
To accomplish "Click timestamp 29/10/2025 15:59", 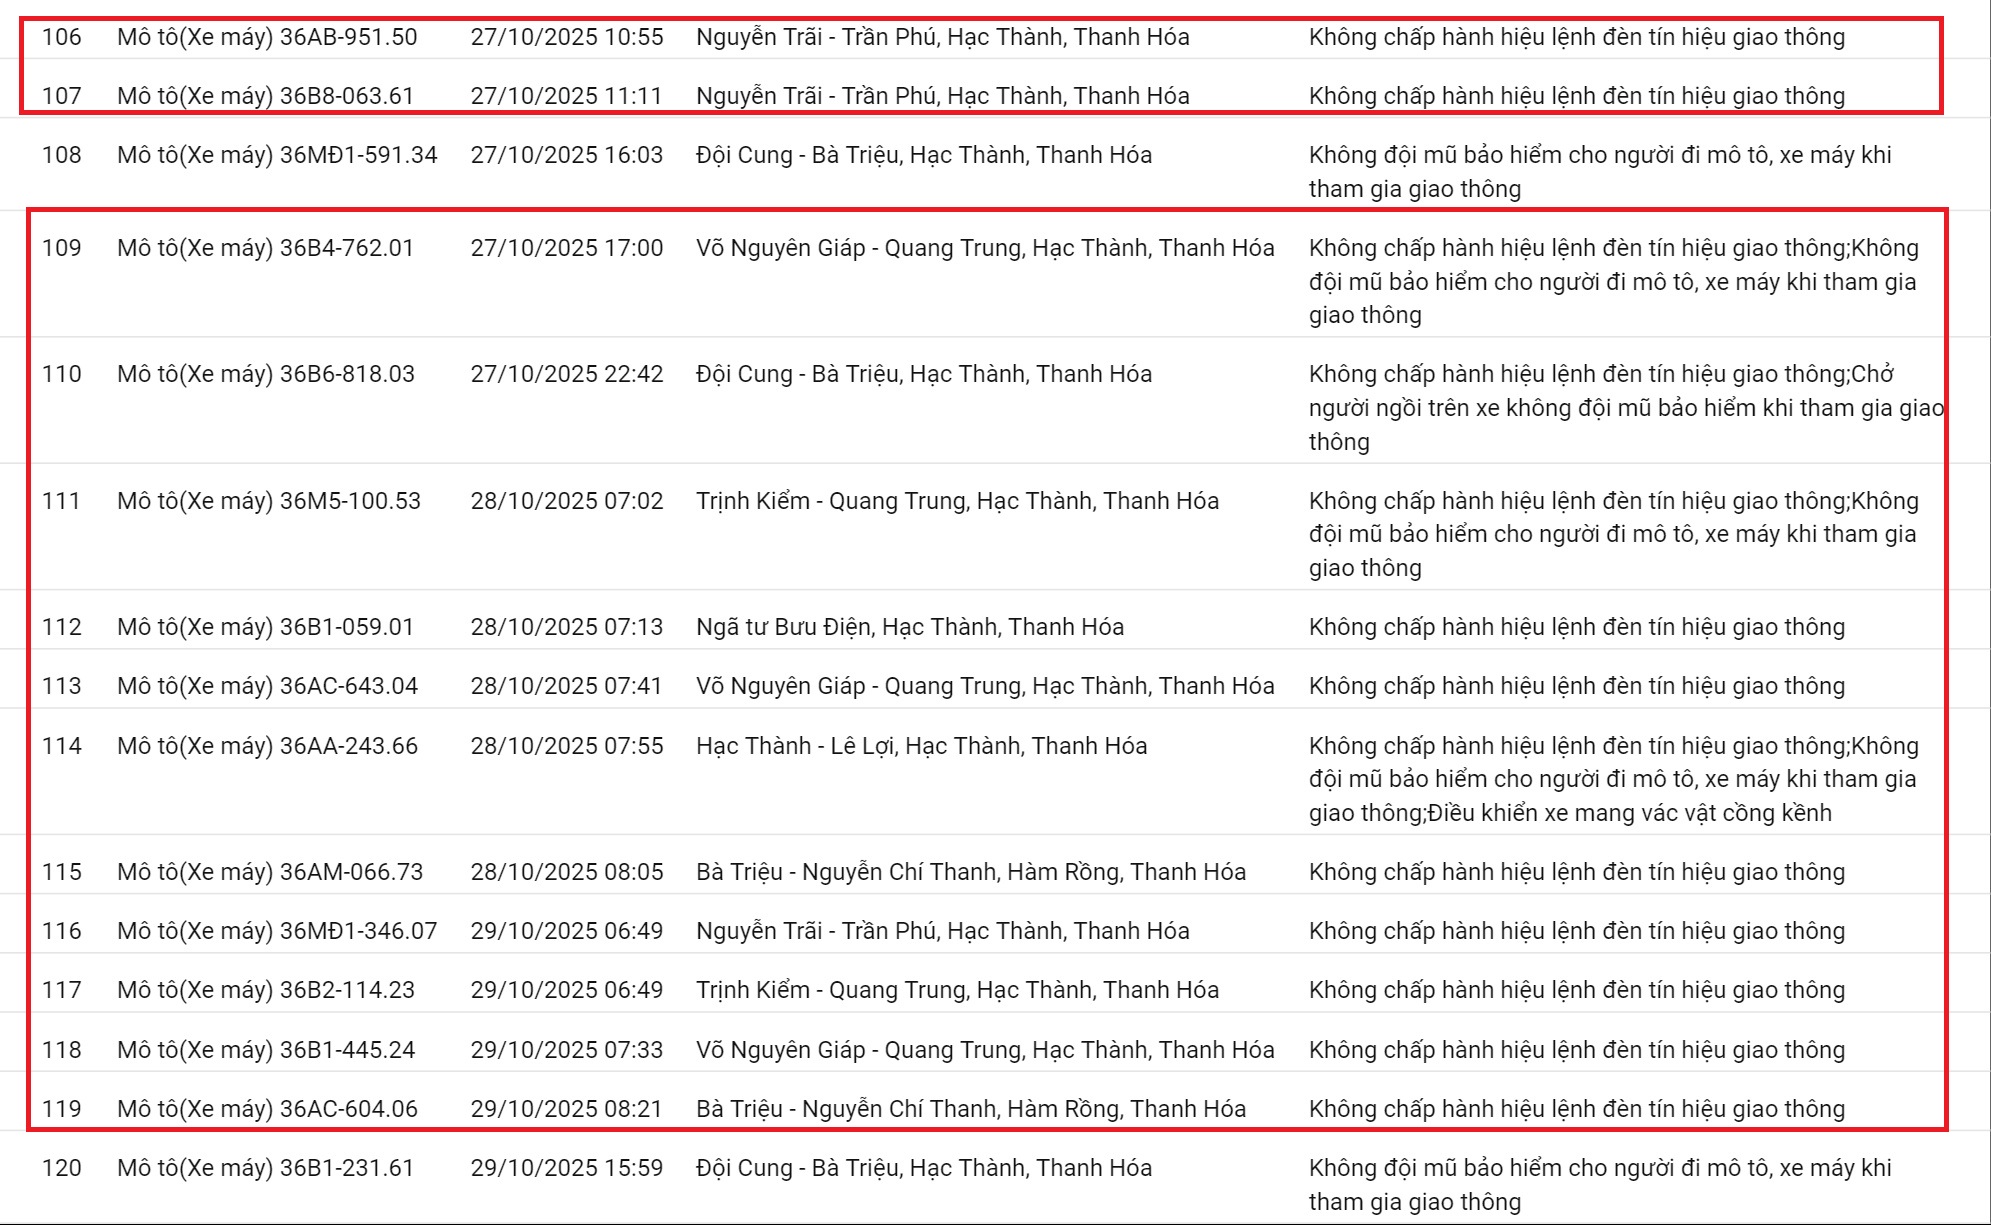I will (x=566, y=1168).
